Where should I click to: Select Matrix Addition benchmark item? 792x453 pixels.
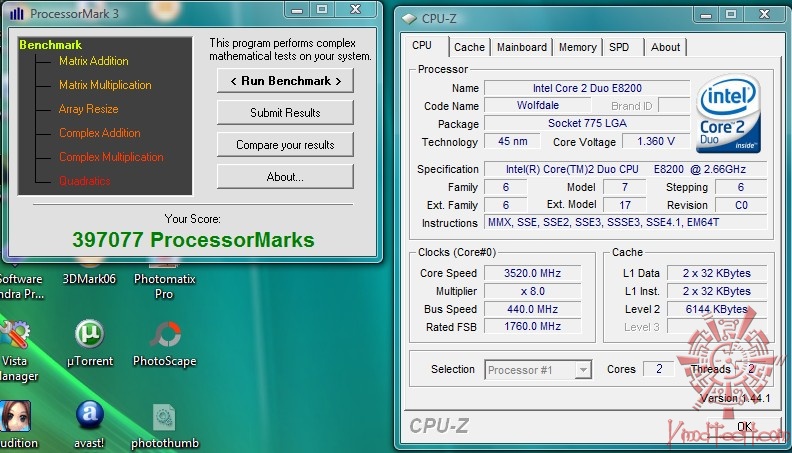click(x=93, y=61)
